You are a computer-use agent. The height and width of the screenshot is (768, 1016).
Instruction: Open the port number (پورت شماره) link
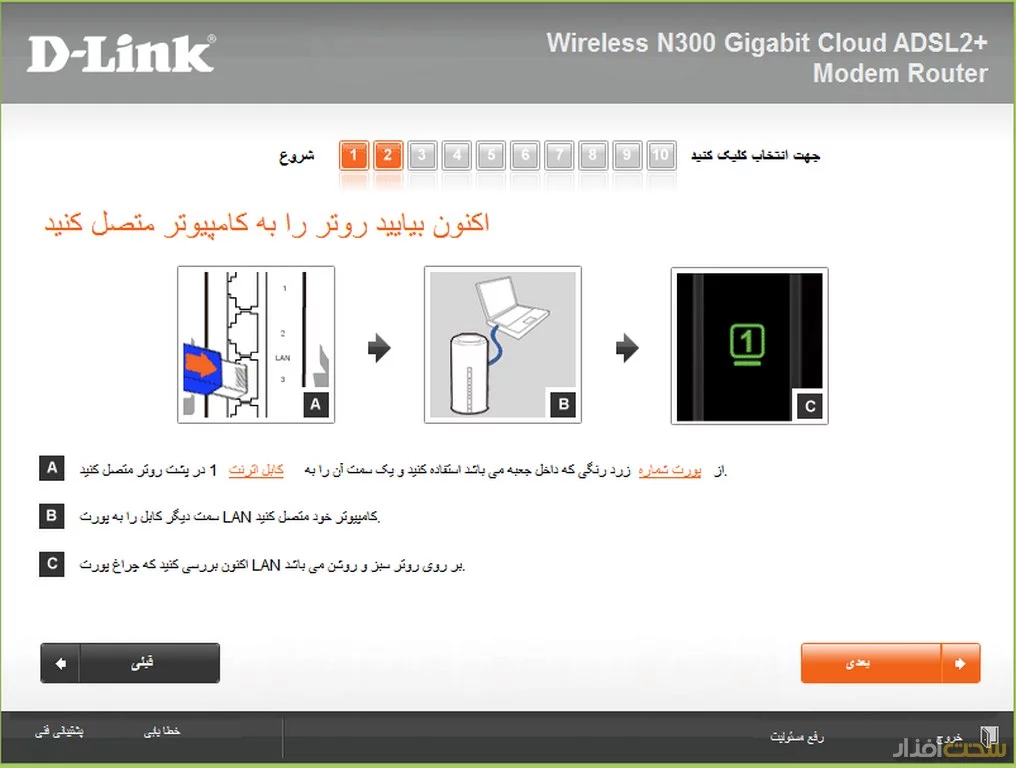pos(669,471)
